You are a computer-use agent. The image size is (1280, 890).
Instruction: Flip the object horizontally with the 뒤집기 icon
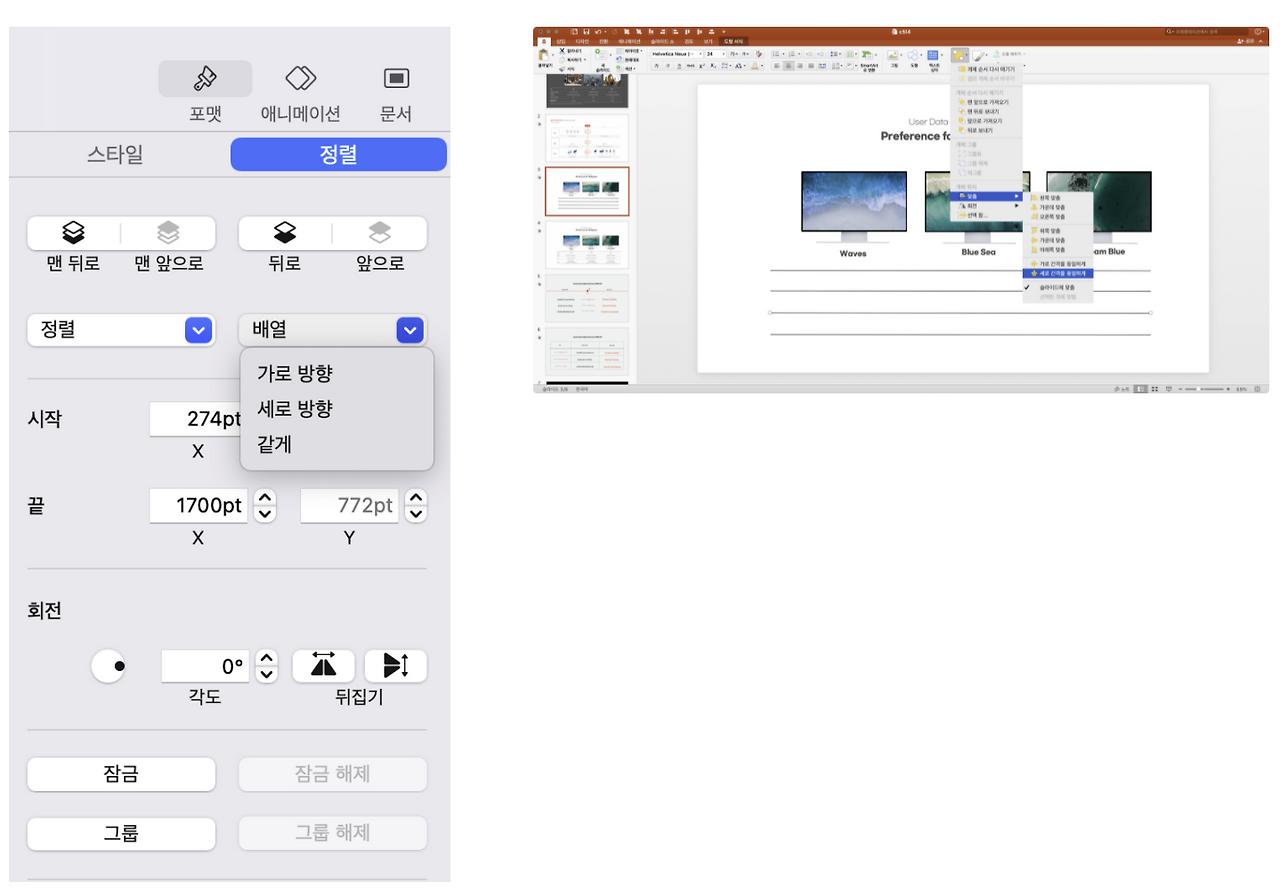(323, 666)
